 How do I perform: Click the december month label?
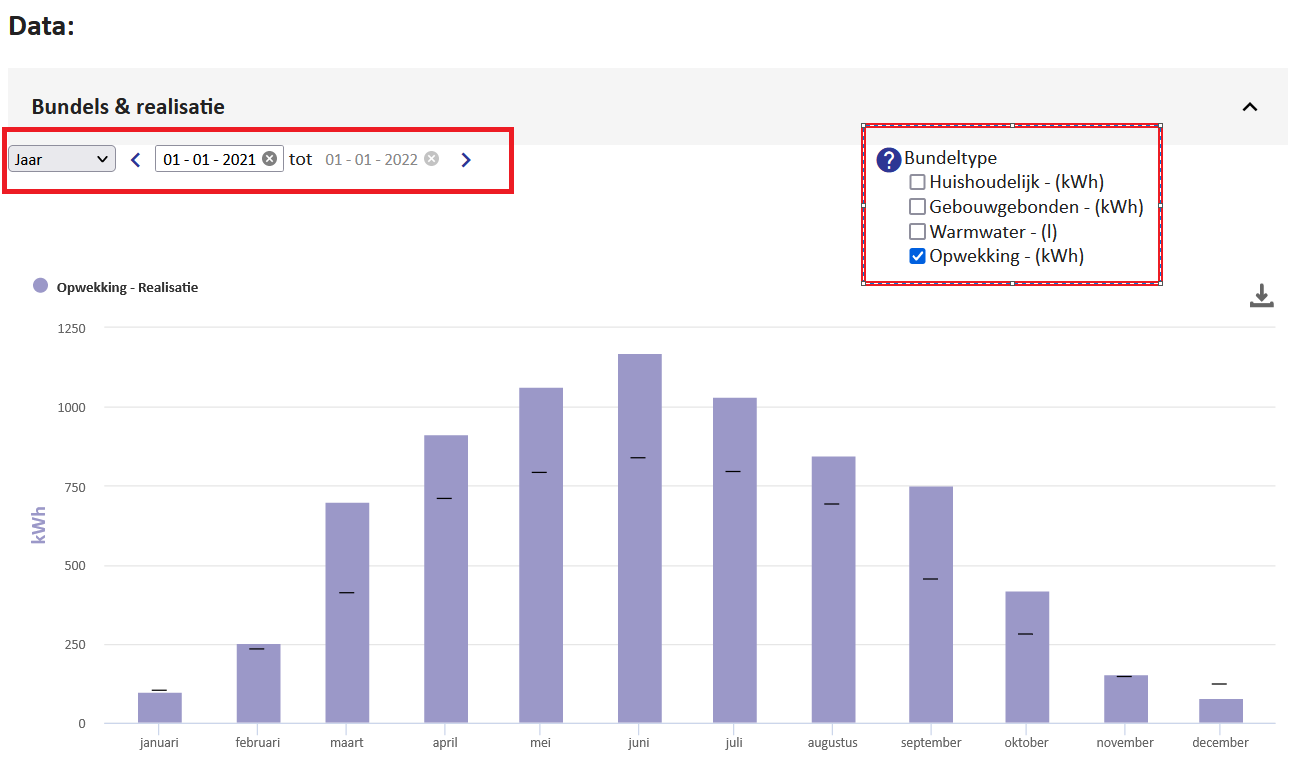(x=1221, y=743)
